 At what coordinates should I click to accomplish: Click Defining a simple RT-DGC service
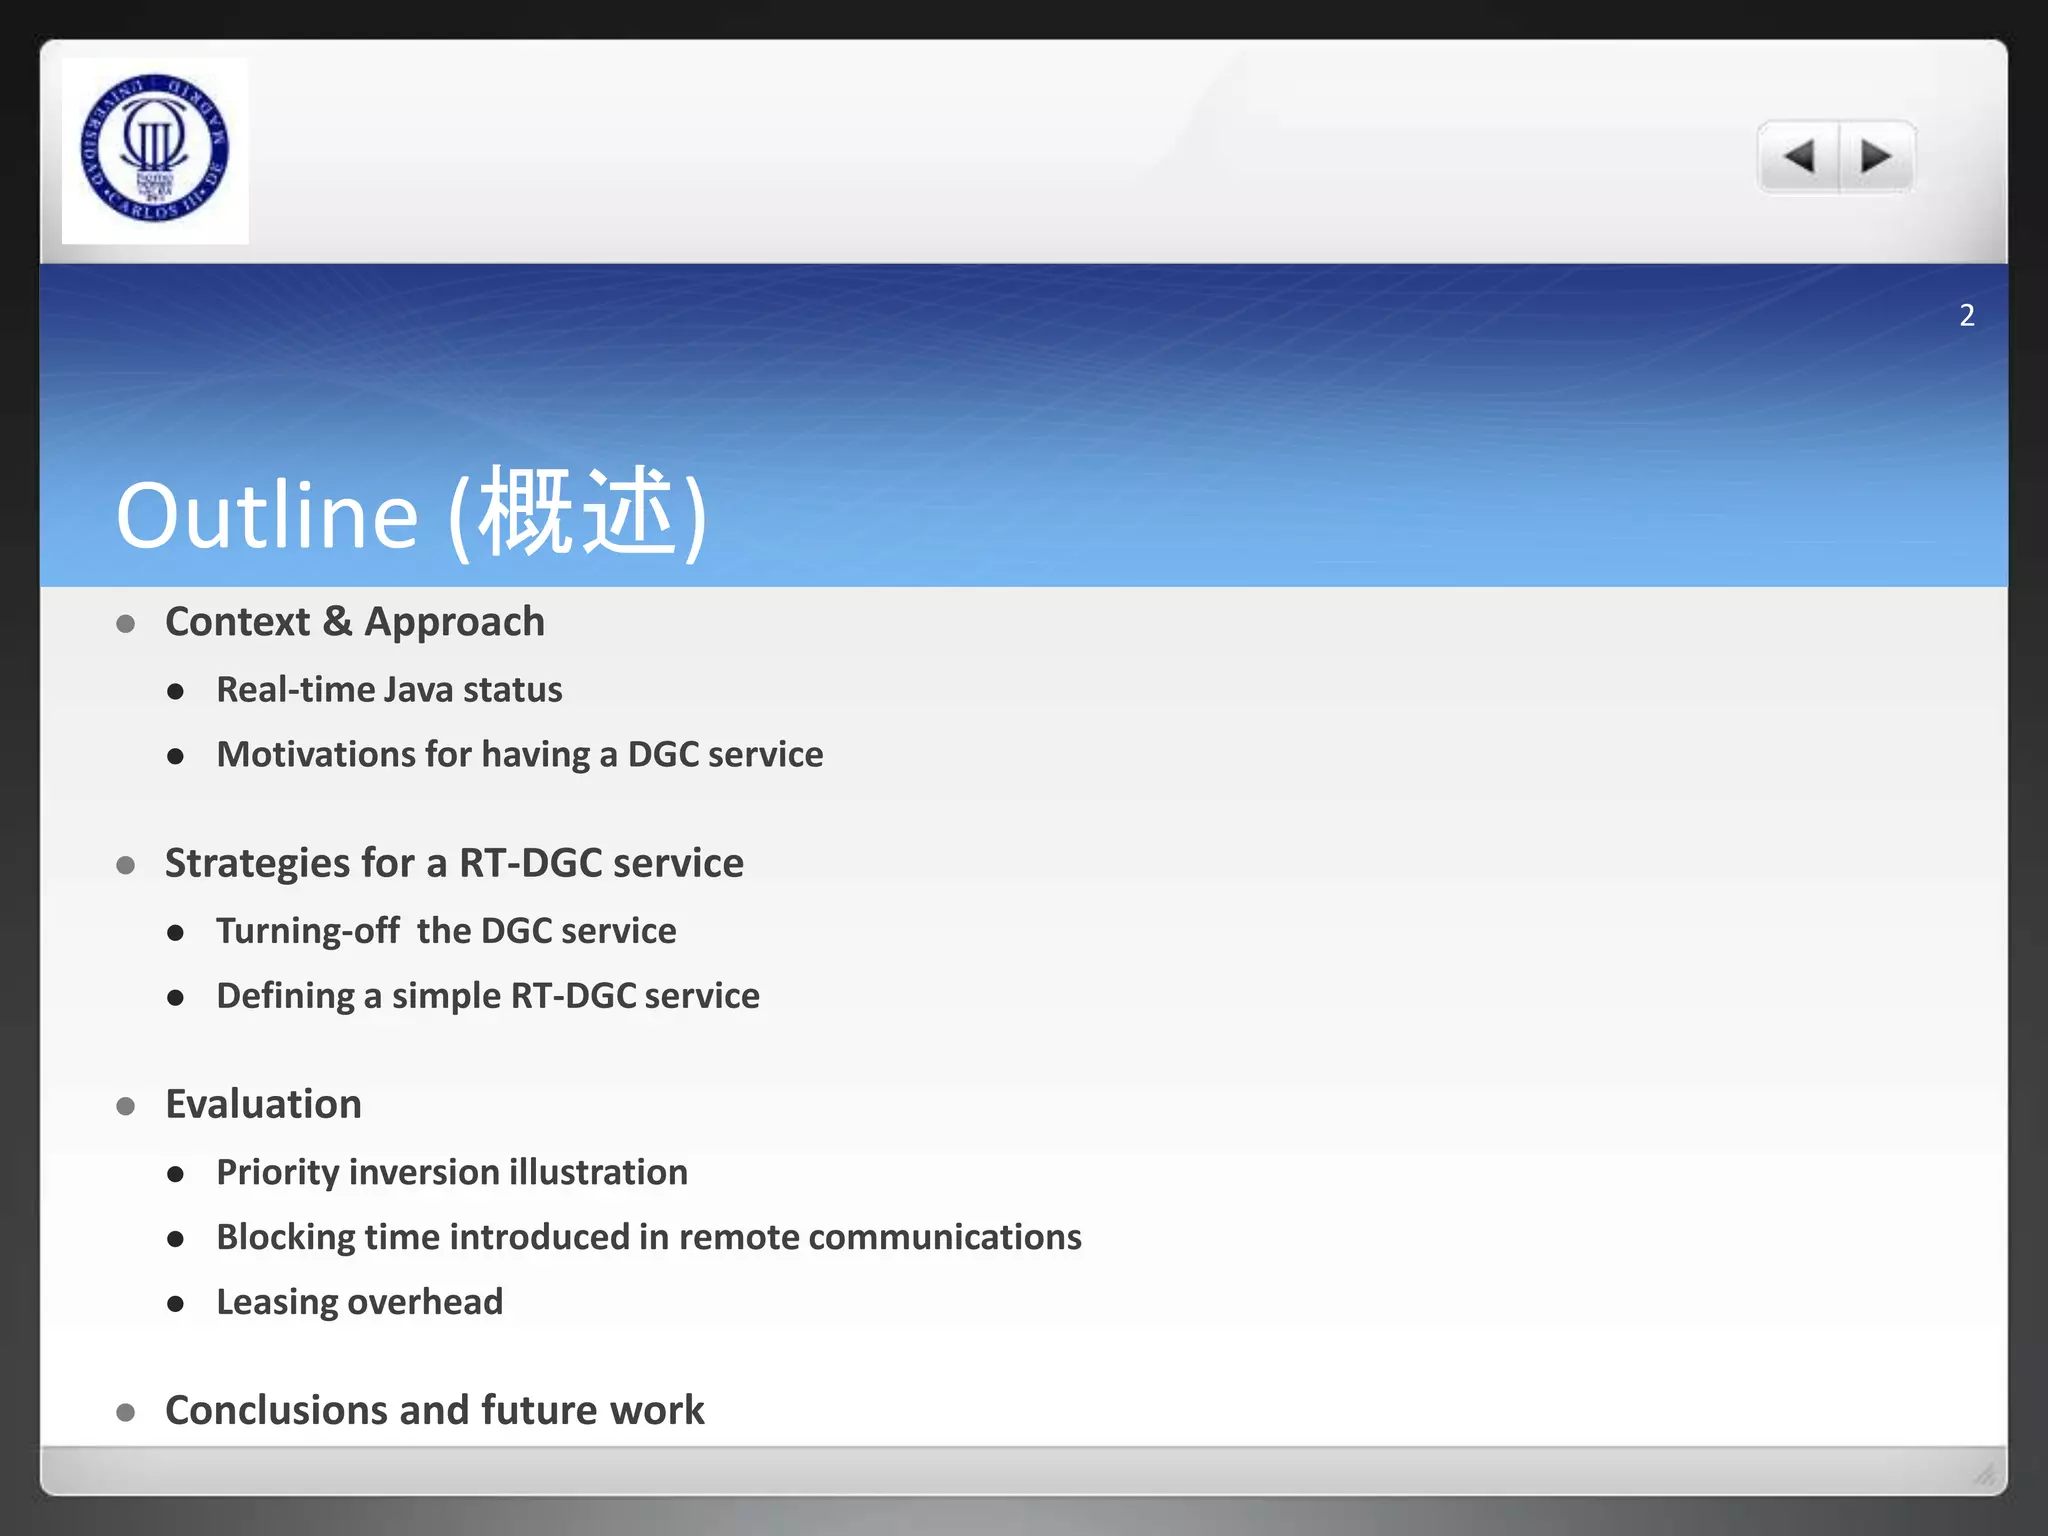tap(487, 996)
